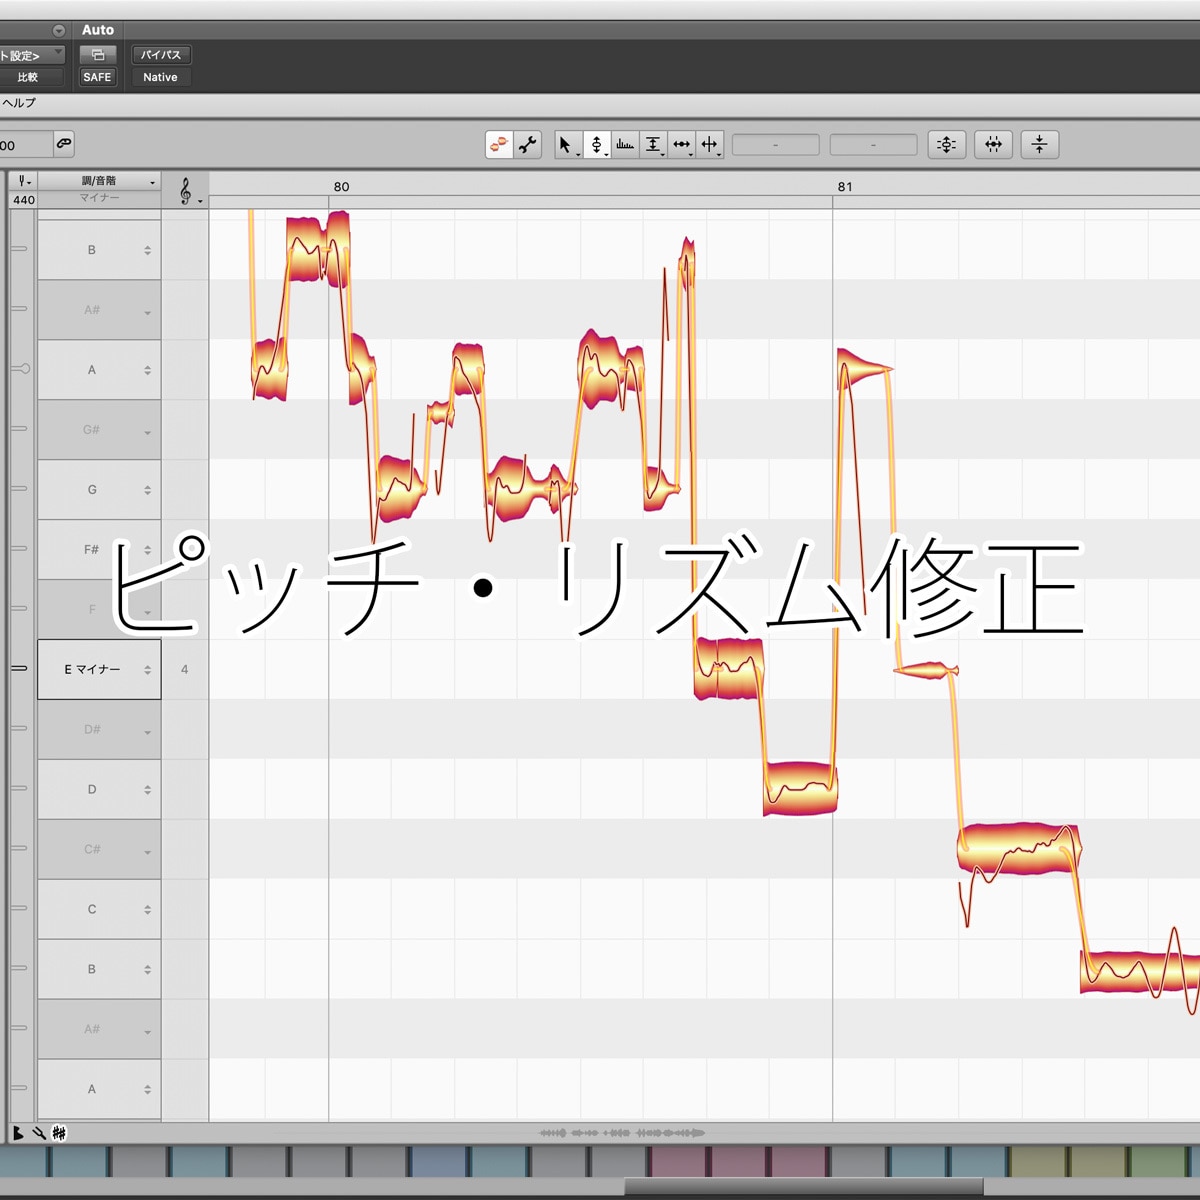This screenshot has width=1200, height=1200.
Task: Toggle the バイパス bypass button
Action: click(161, 55)
